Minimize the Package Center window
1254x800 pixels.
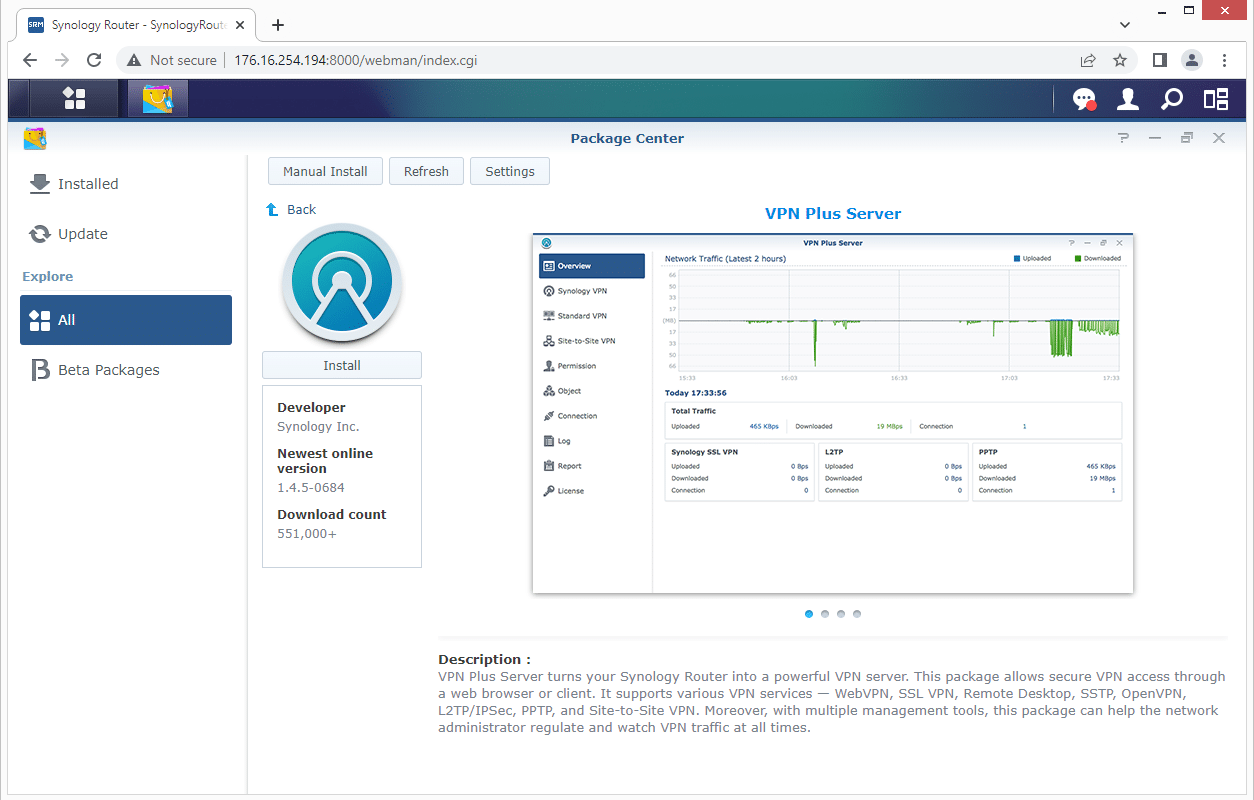[1155, 138]
